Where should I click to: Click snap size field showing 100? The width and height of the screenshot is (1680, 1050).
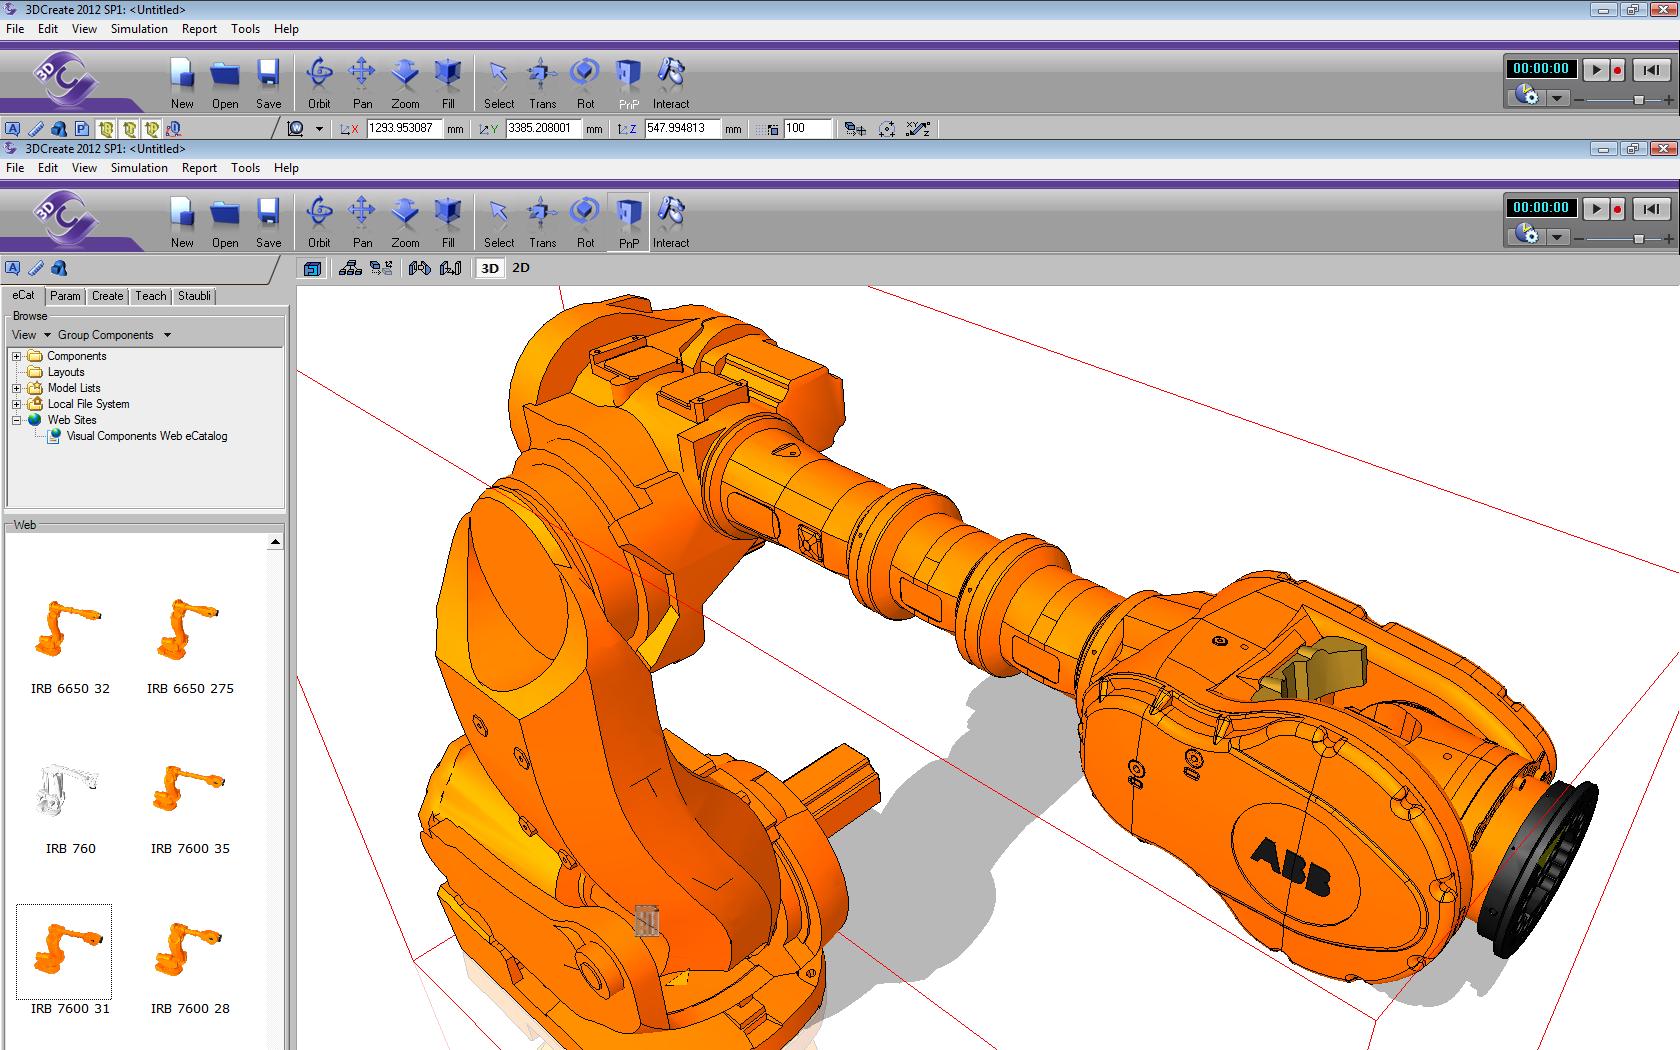point(808,128)
